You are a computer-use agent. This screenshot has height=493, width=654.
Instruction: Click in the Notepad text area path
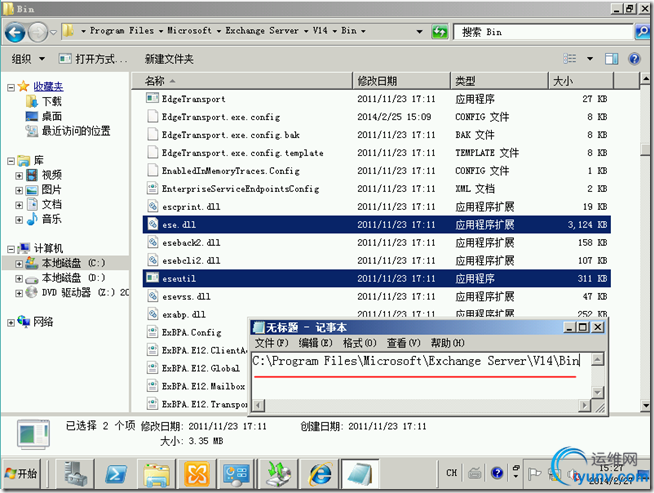(x=416, y=361)
